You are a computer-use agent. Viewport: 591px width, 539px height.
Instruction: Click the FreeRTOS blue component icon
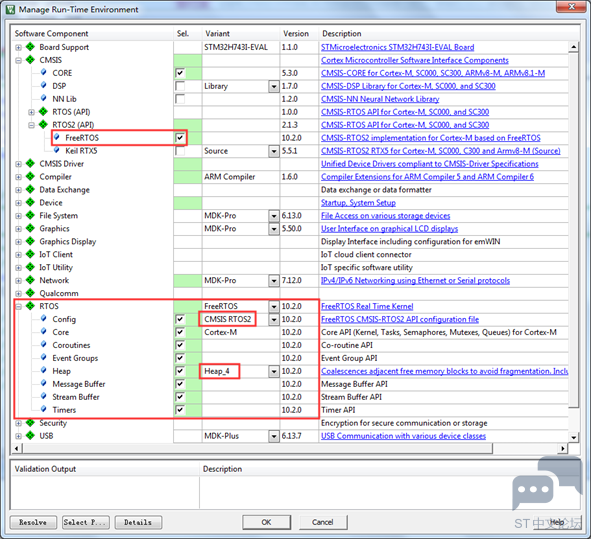tap(57, 137)
